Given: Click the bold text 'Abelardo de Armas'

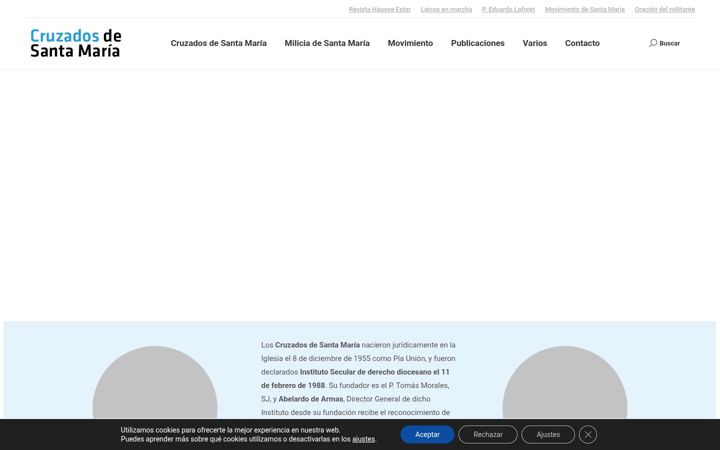Looking at the screenshot, I should point(310,399).
